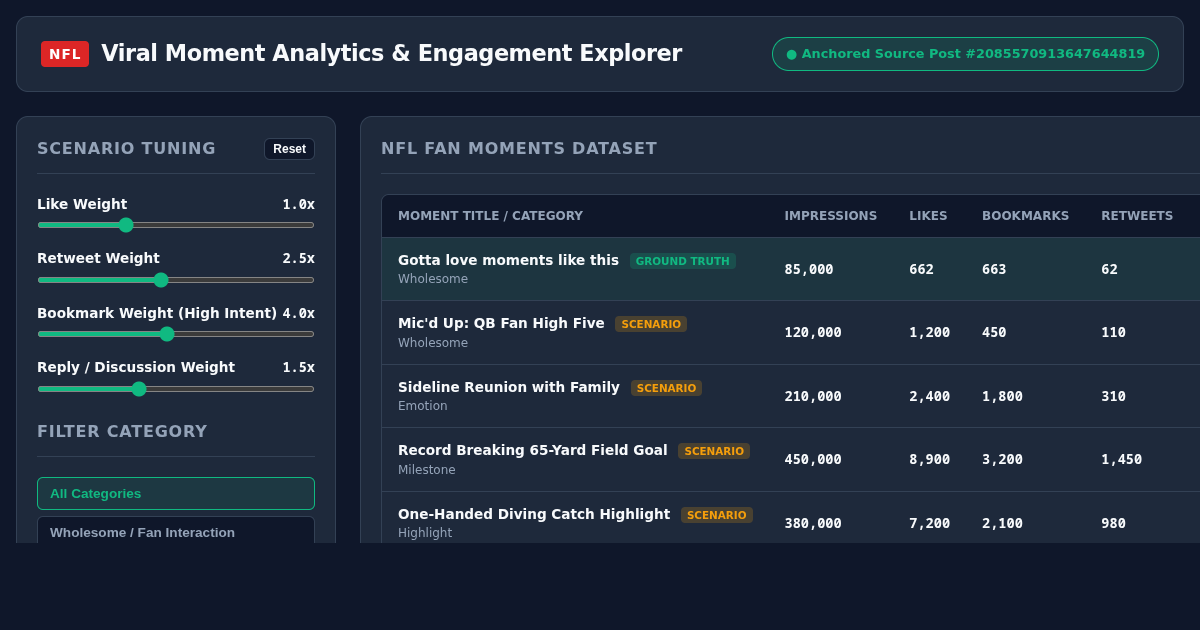Sort by the Bookmarks column header

pos(1025,216)
